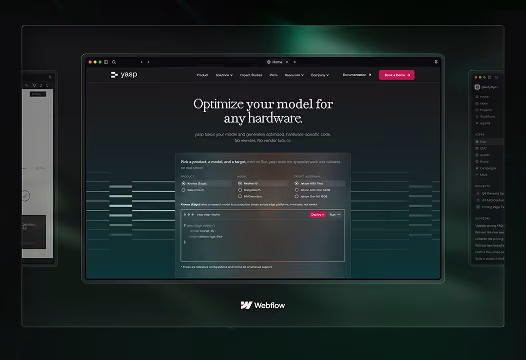Go forward with the browser forward arrow

point(148,62)
